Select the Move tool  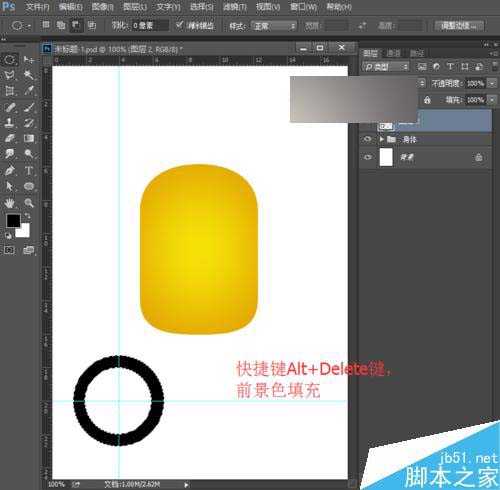(29, 60)
